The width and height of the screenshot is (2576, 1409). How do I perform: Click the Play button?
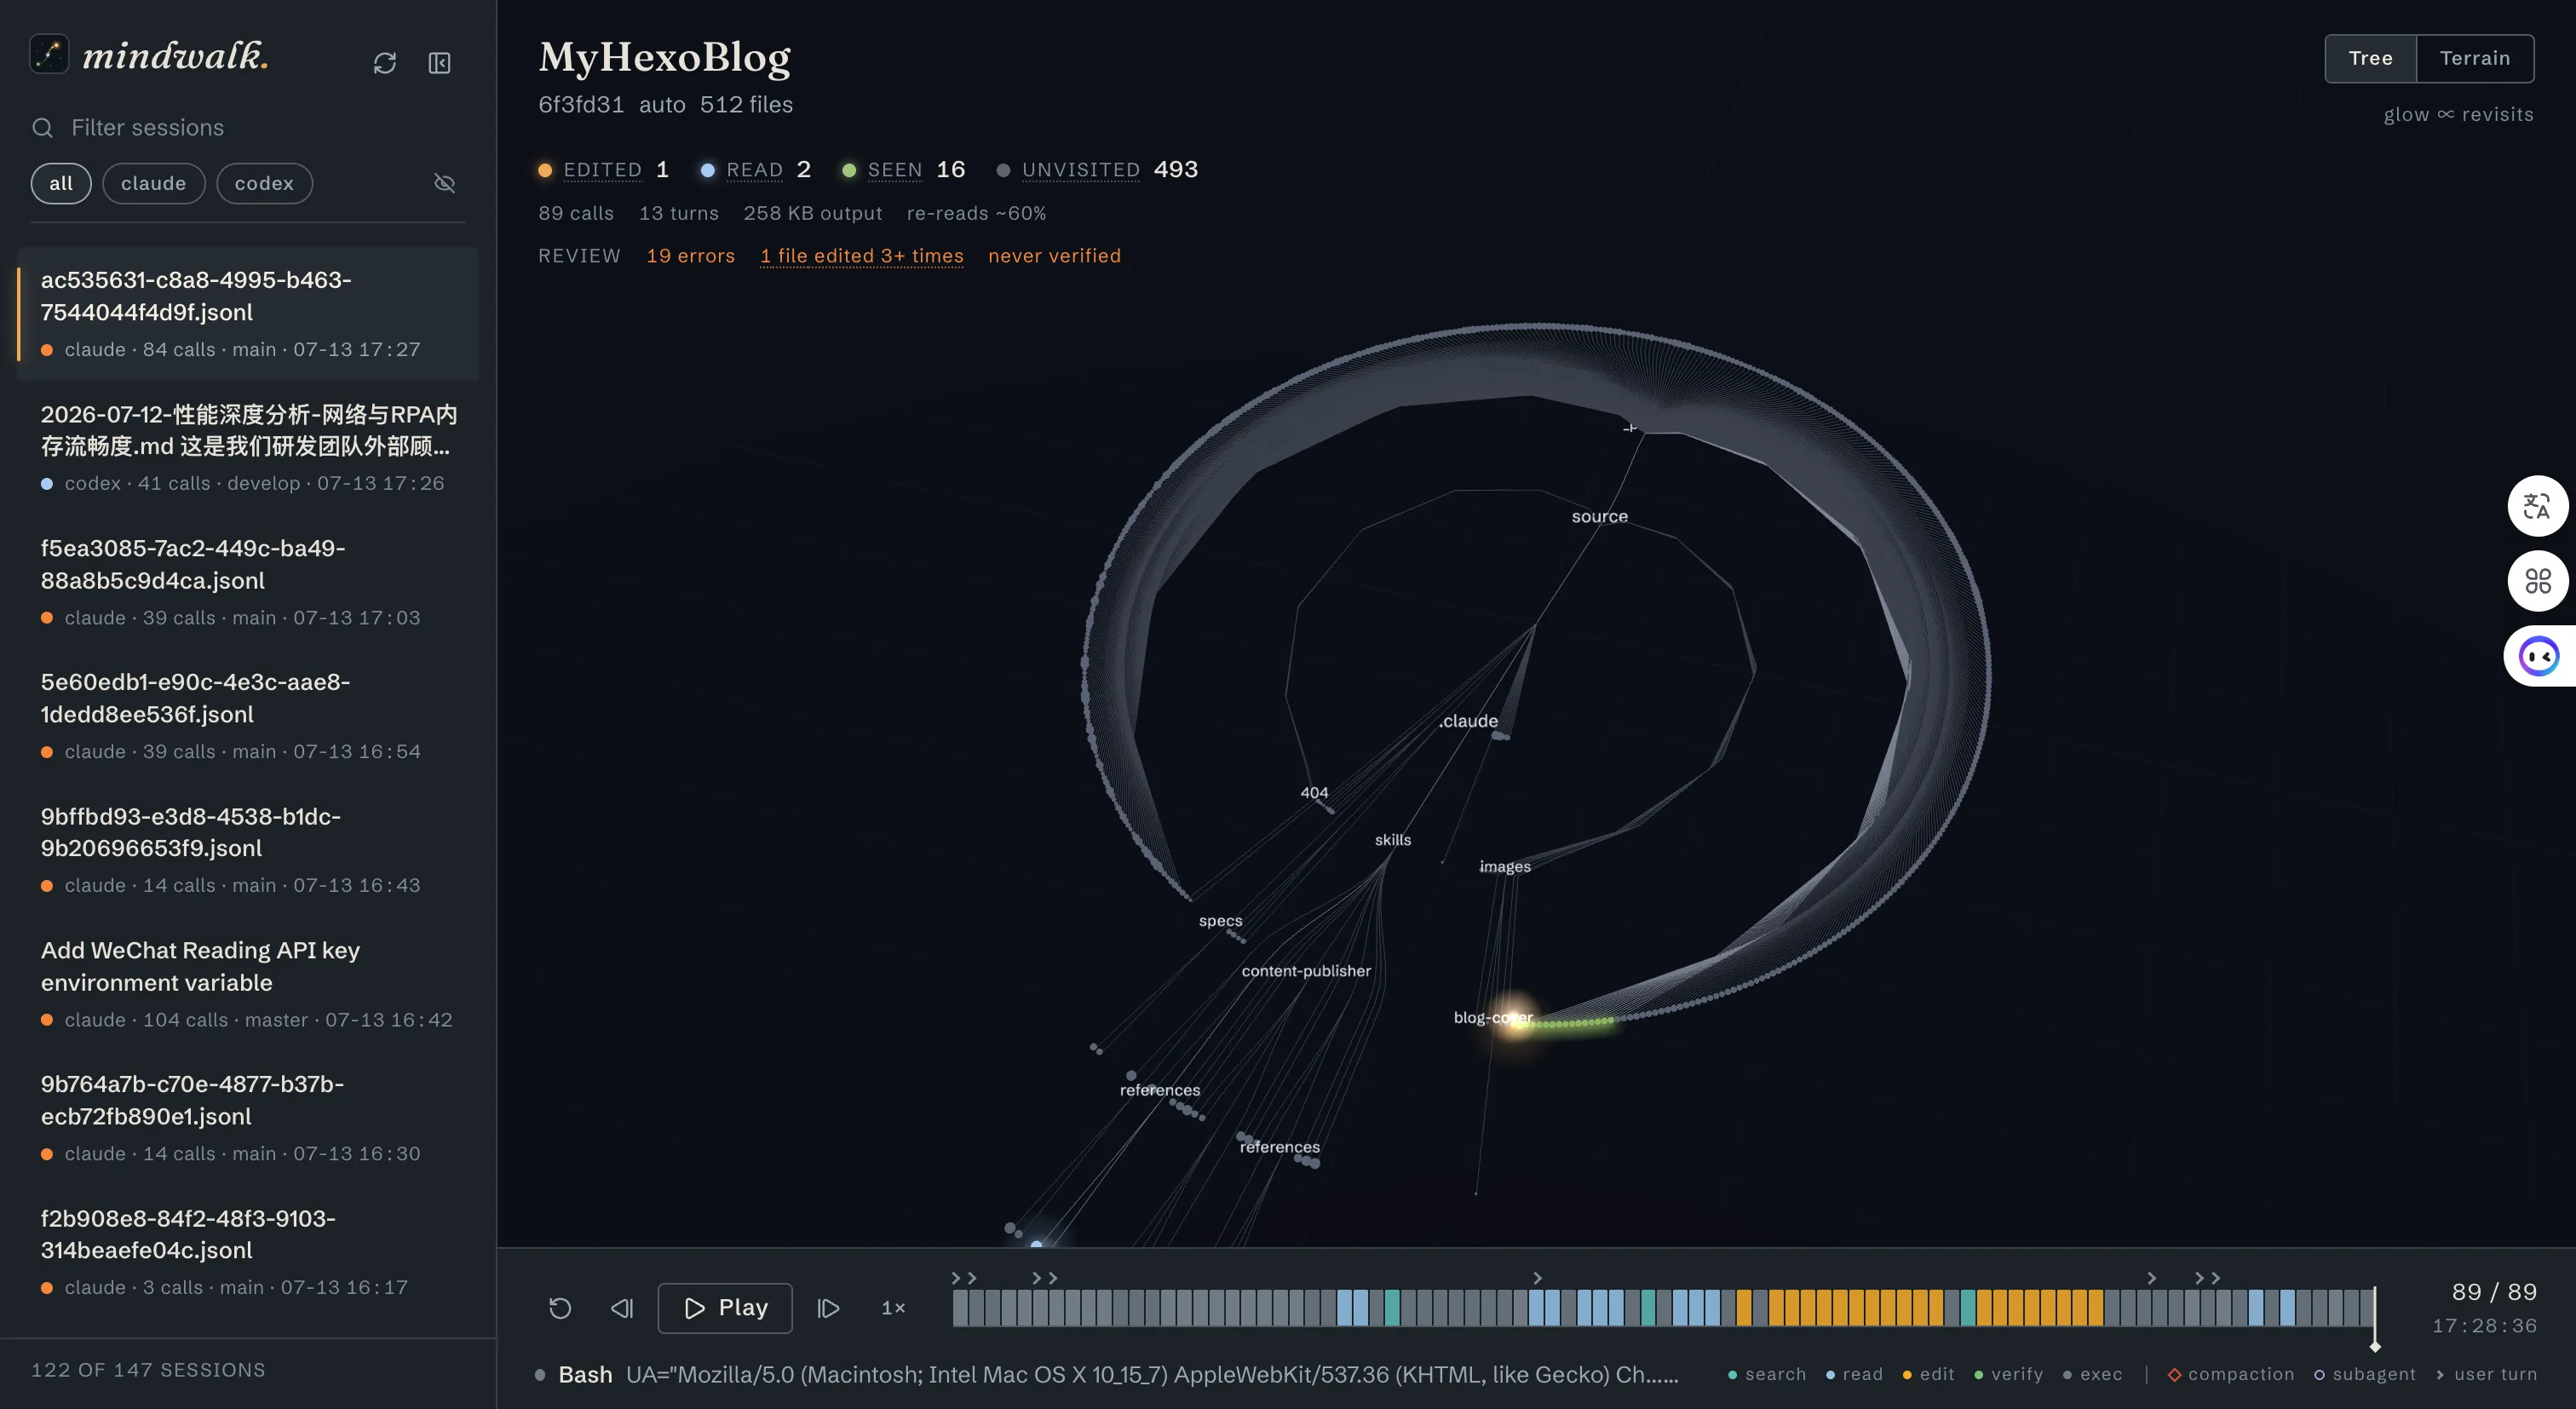click(725, 1308)
